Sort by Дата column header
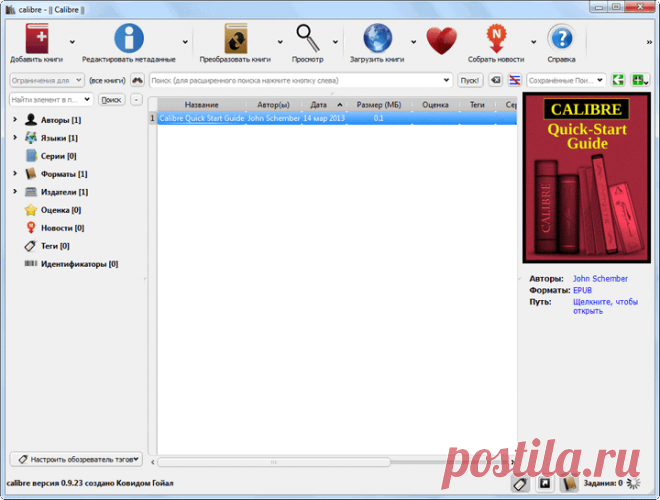The height and width of the screenshot is (500, 660). (324, 104)
